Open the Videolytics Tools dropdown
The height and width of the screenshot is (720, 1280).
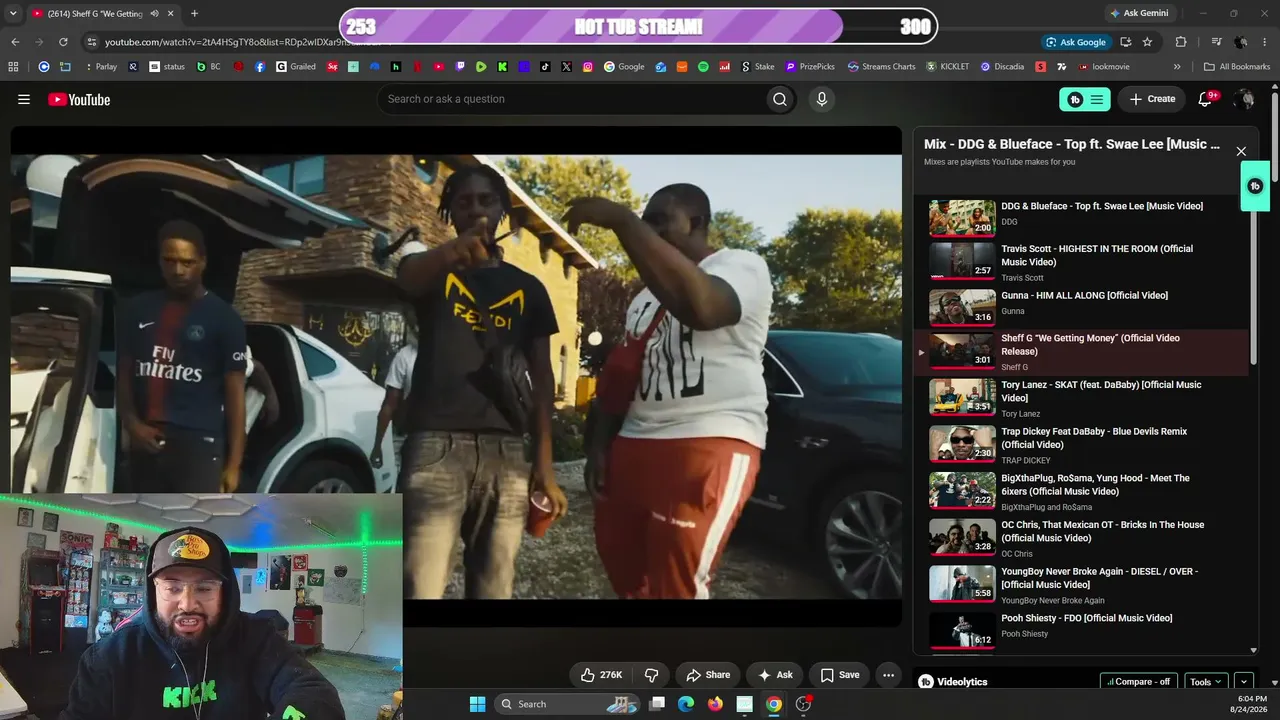click(x=1206, y=682)
